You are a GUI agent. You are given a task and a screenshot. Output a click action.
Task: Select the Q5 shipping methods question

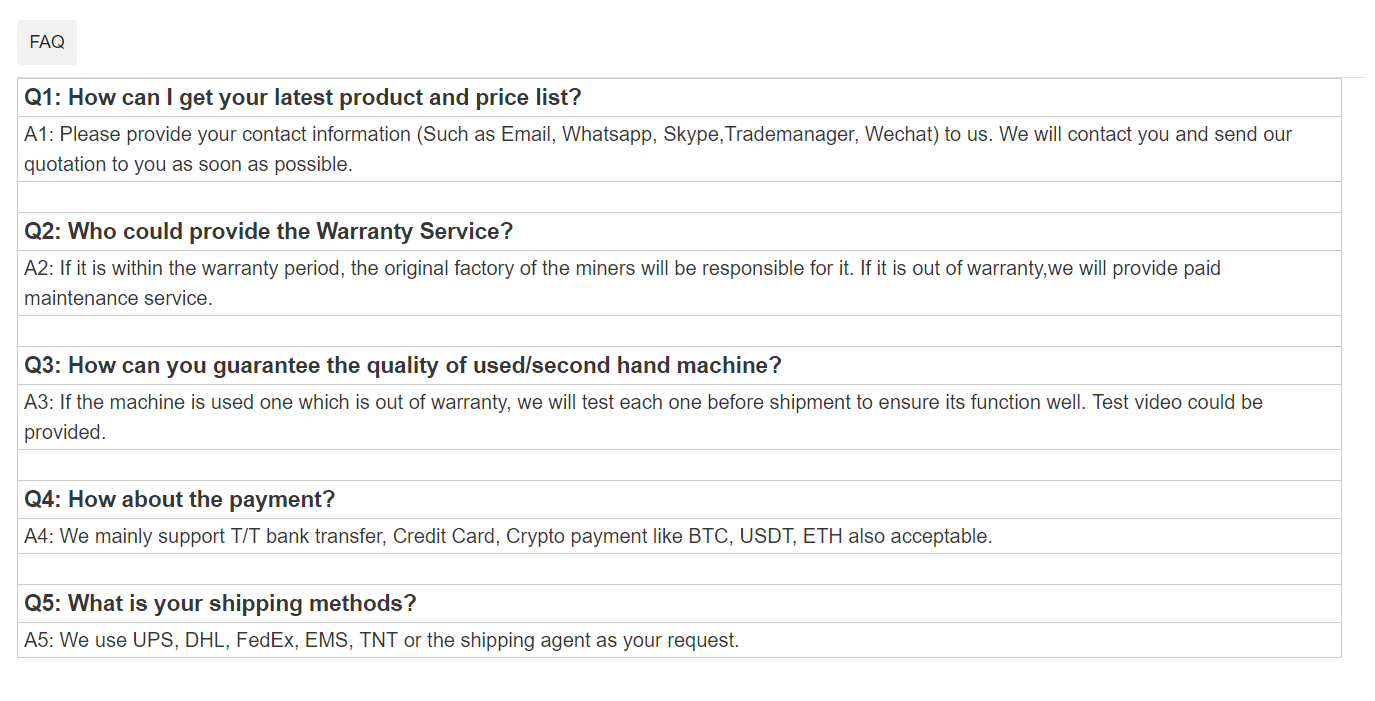220,604
